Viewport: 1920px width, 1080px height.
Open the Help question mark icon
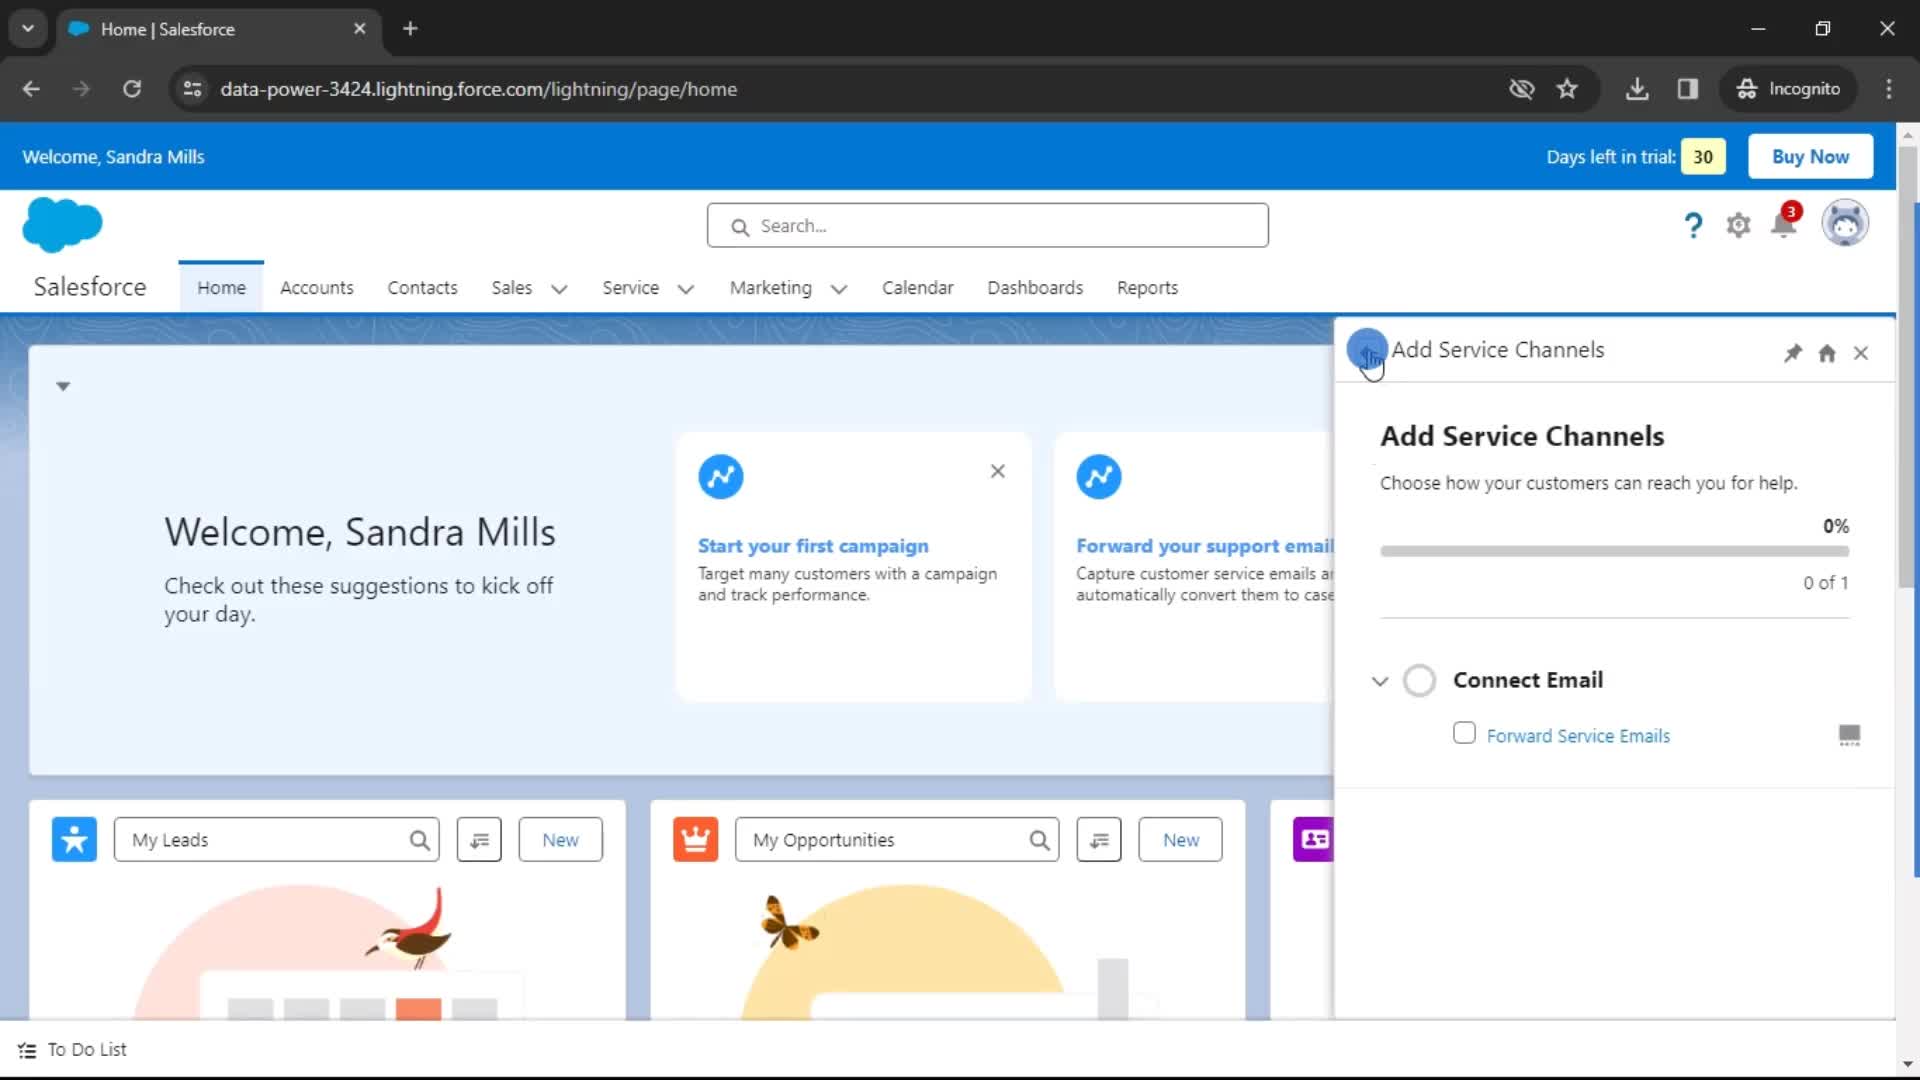(1693, 226)
